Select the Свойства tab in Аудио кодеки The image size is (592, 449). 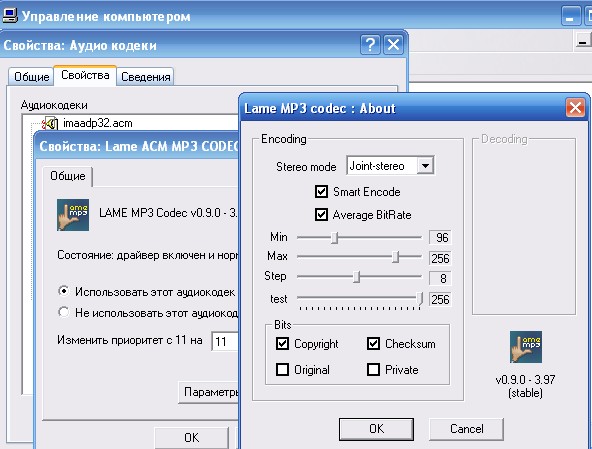[x=85, y=75]
